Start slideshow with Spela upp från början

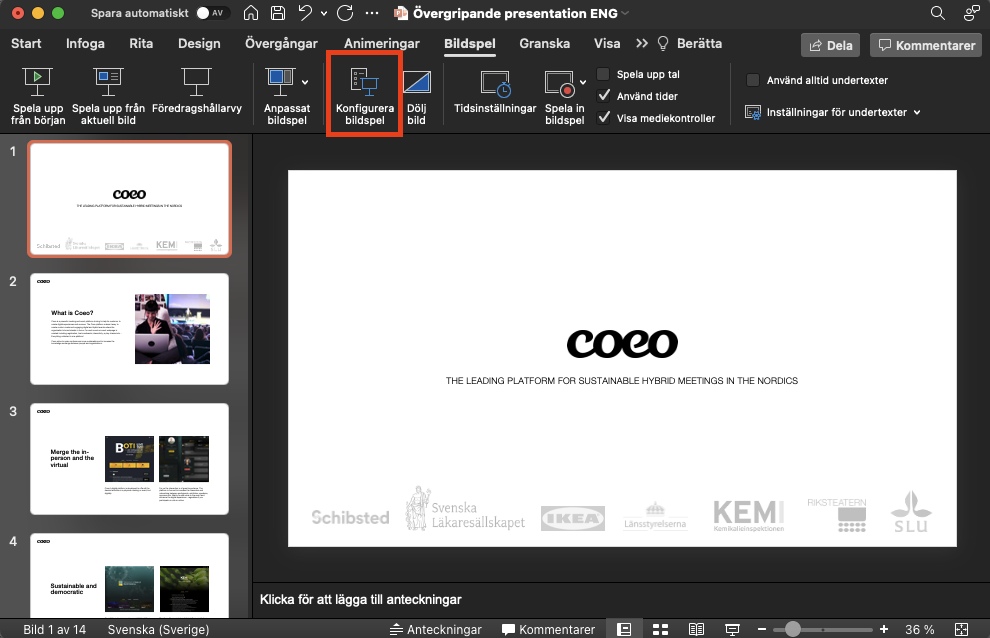point(38,95)
